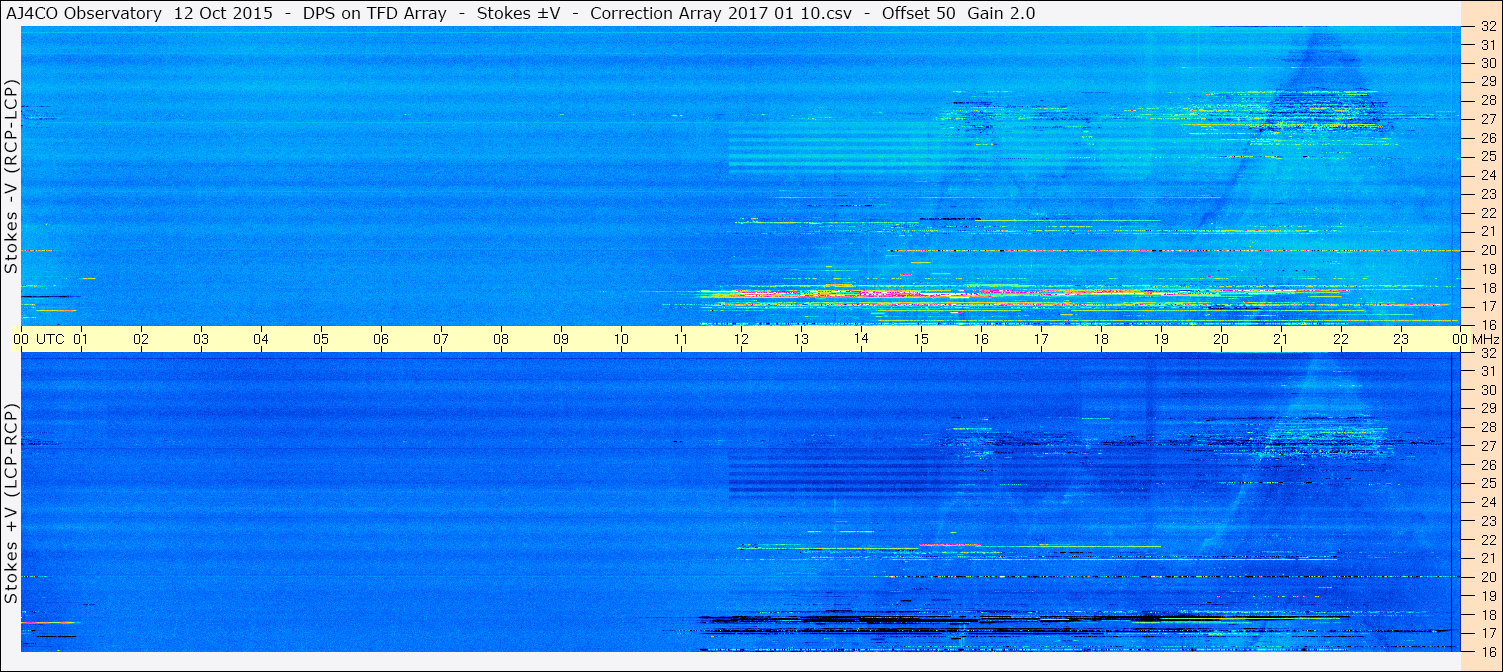Click the 23 hour marker on time axis

(1401, 339)
